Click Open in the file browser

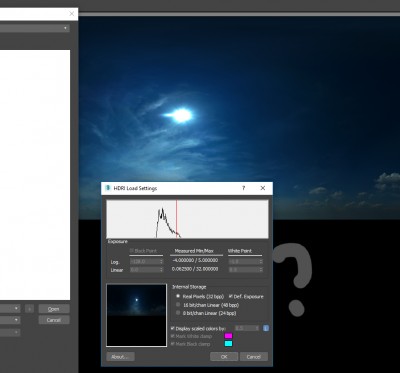pos(54,309)
